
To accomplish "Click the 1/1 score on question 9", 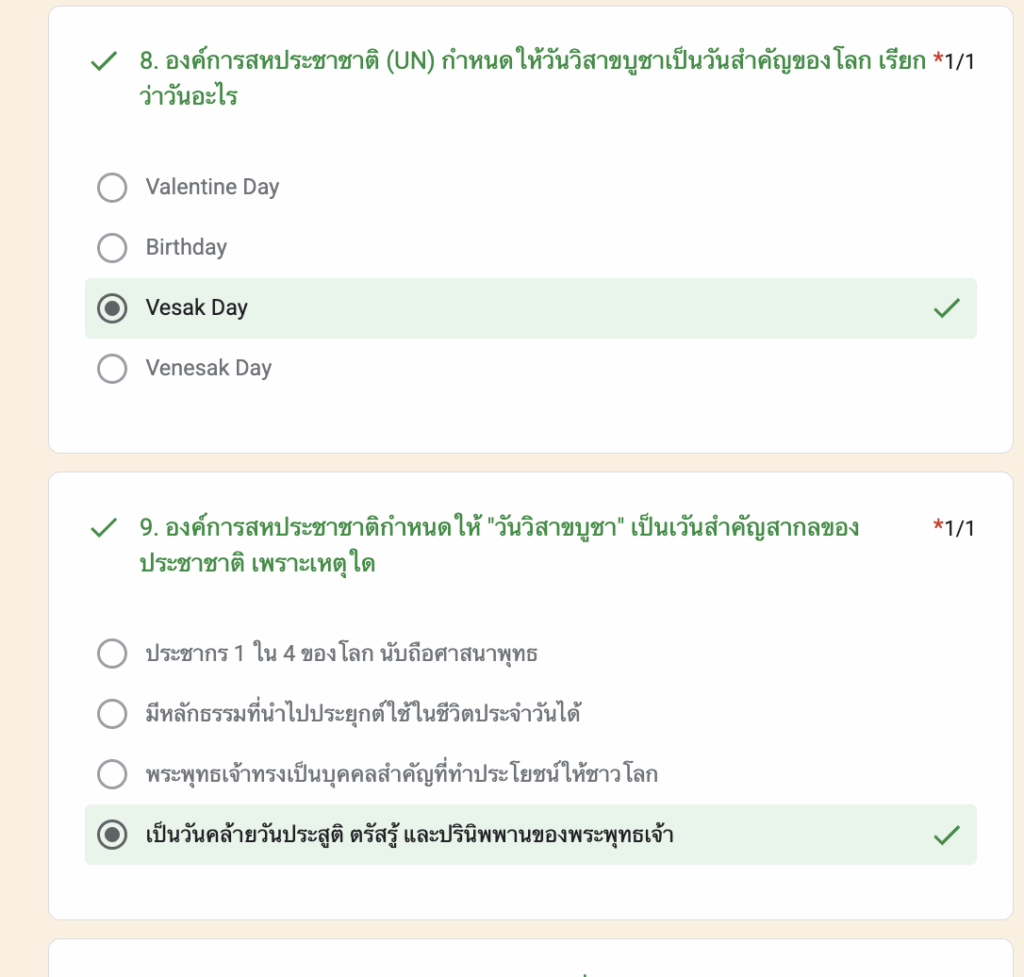I will 960,528.
